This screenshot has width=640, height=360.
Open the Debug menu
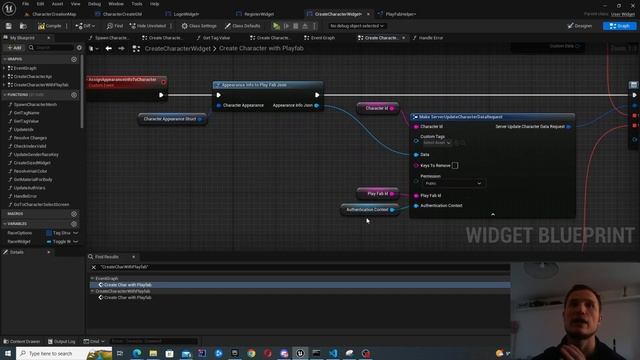tap(94, 4)
